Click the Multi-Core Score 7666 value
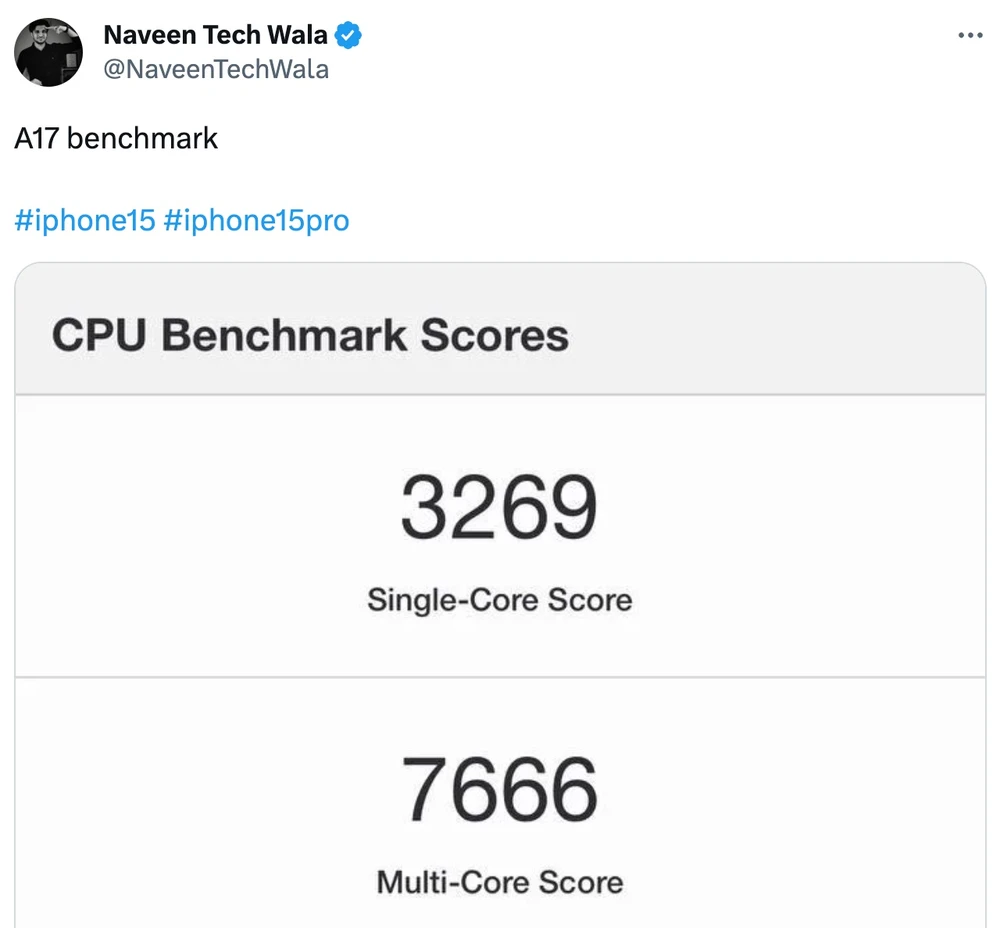The width and height of the screenshot is (1000, 928). tap(500, 787)
